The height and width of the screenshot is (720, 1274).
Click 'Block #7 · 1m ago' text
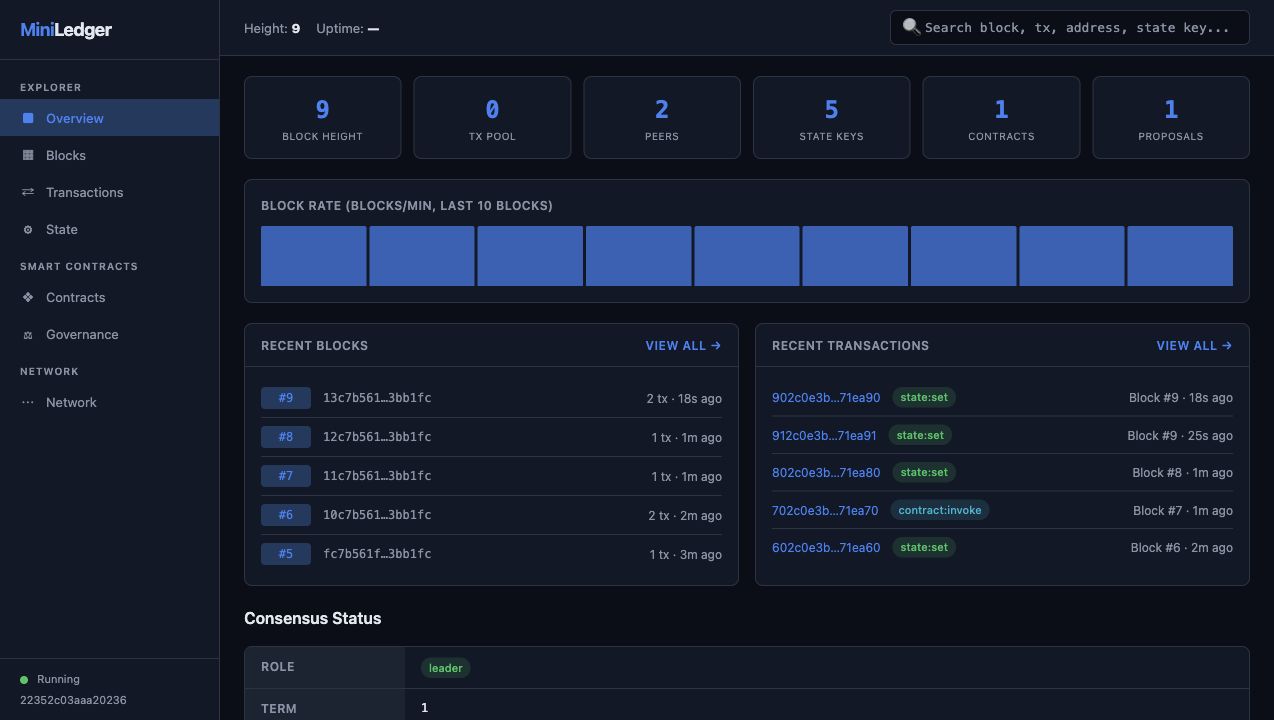[1183, 510]
